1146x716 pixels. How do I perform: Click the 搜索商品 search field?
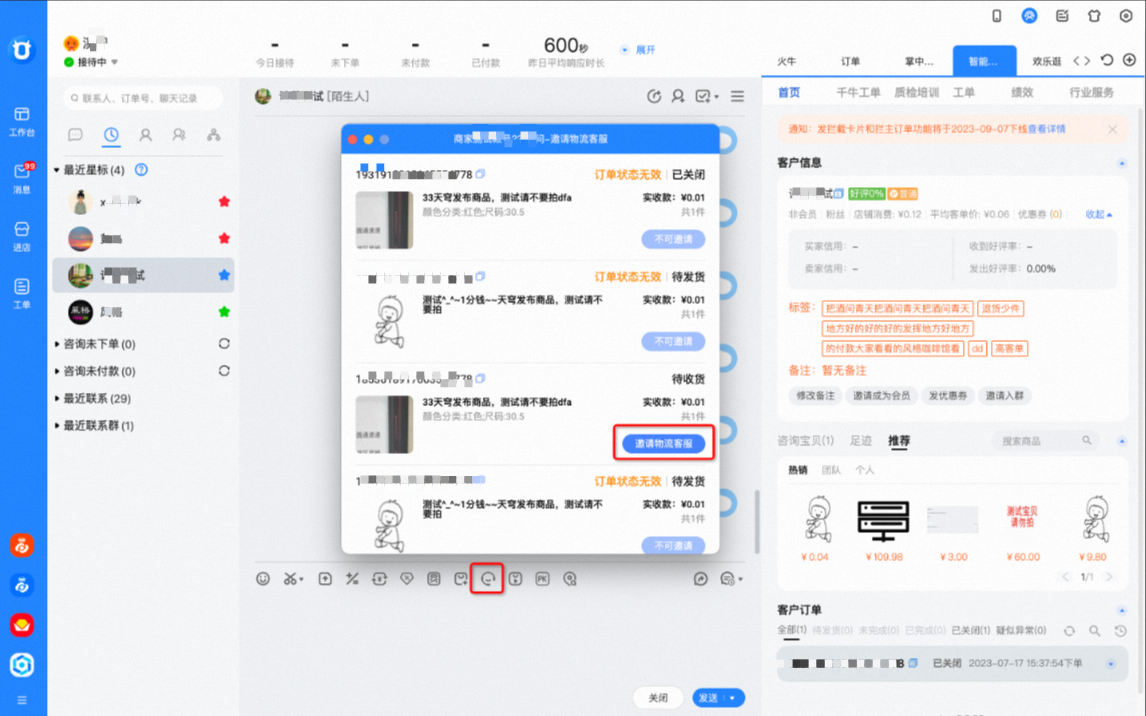1045,441
